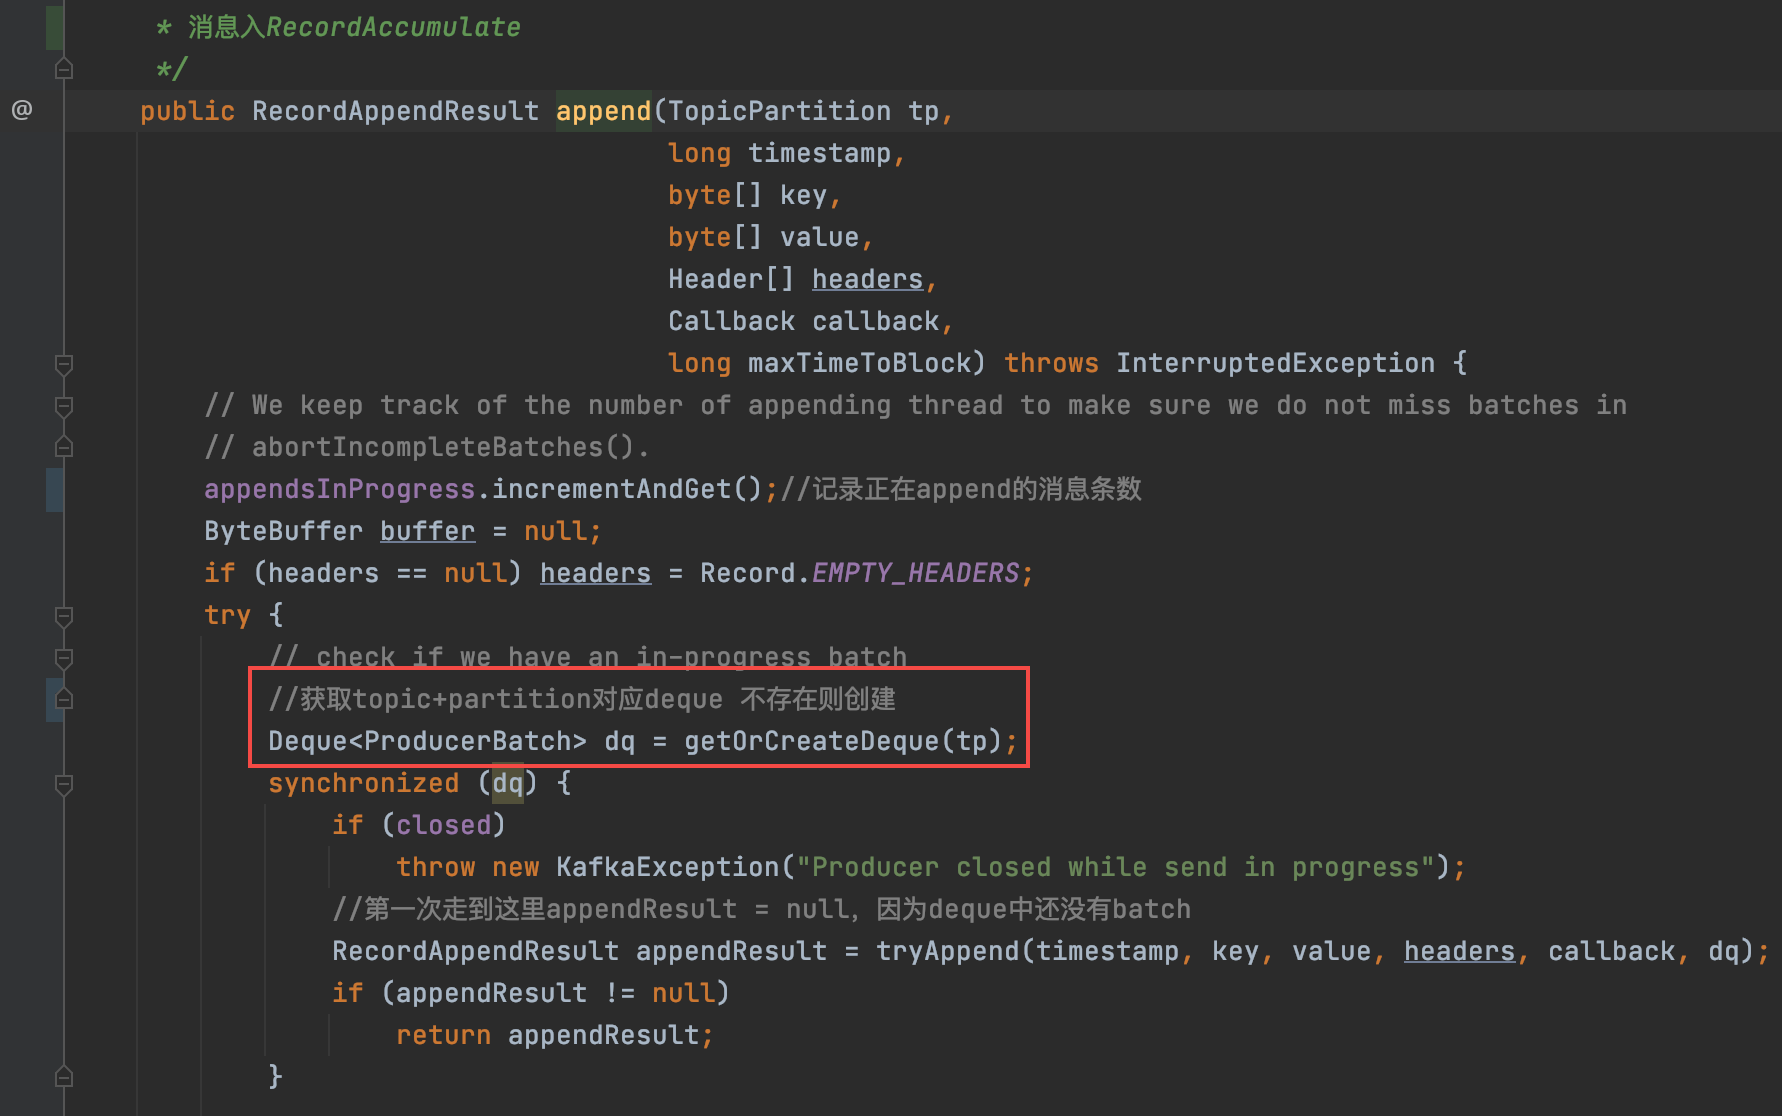The height and width of the screenshot is (1116, 1782).
Task: Click EMPTY_HEADERS constant
Action: pos(915,573)
